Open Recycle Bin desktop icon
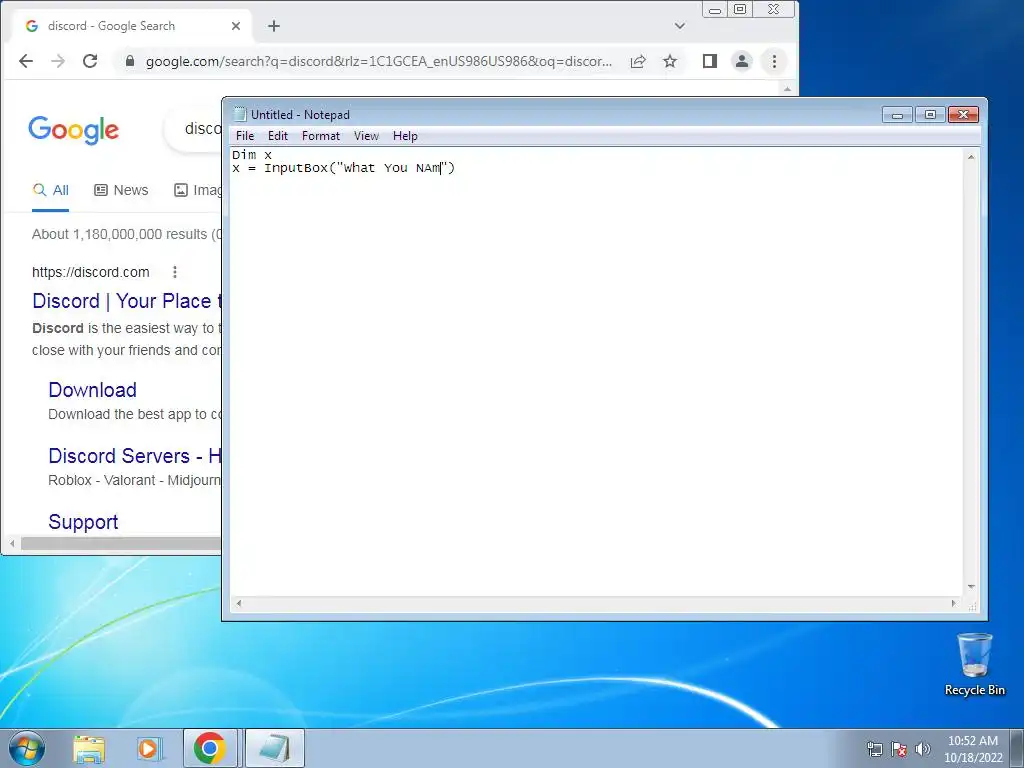Screen dimensions: 1024x768 (974, 664)
